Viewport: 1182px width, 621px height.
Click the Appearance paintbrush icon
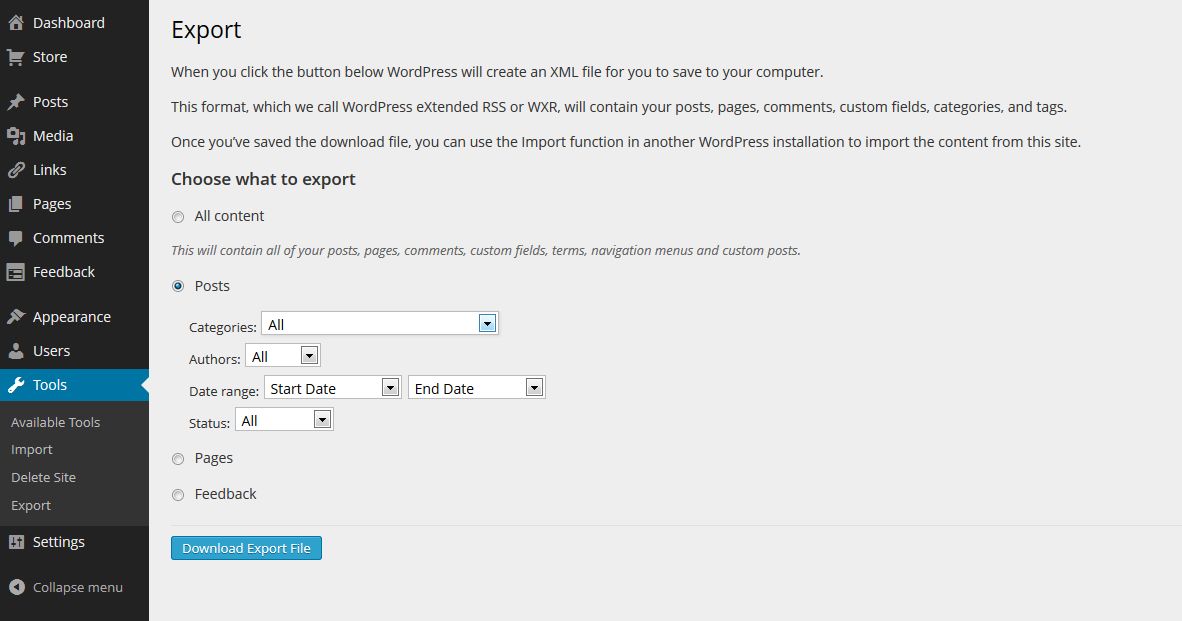point(16,317)
